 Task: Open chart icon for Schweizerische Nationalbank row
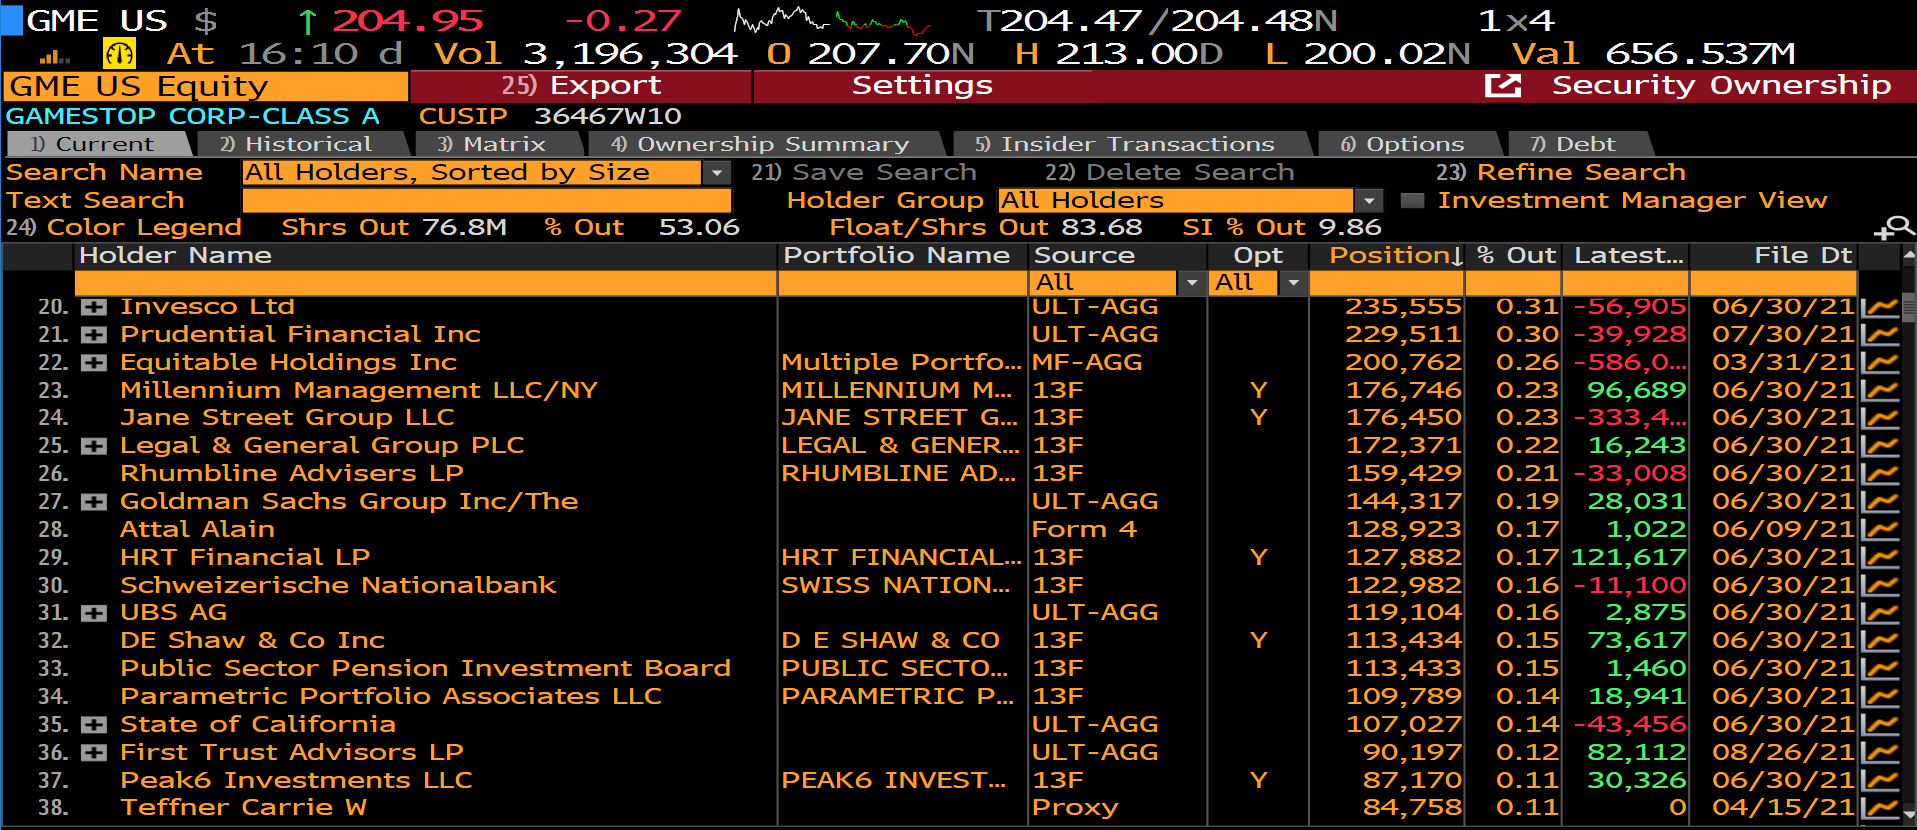pyautogui.click(x=1880, y=586)
